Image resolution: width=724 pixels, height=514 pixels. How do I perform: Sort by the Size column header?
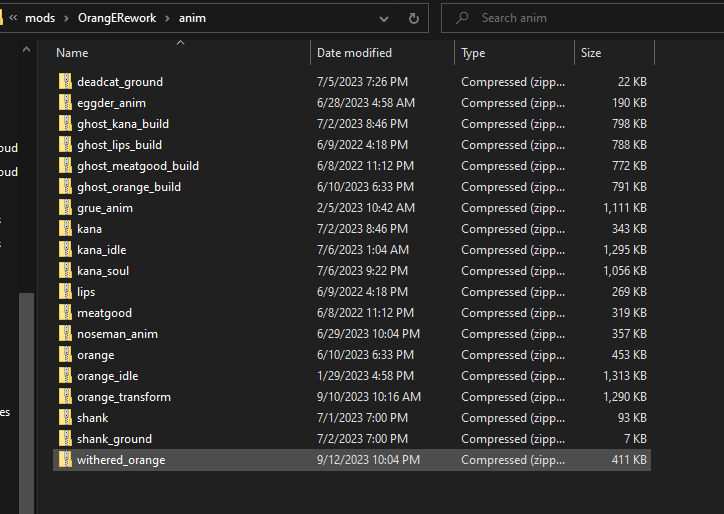[591, 53]
